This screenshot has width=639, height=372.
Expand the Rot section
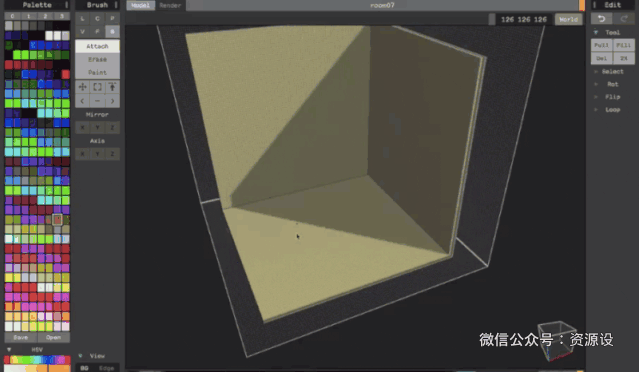click(x=596, y=84)
